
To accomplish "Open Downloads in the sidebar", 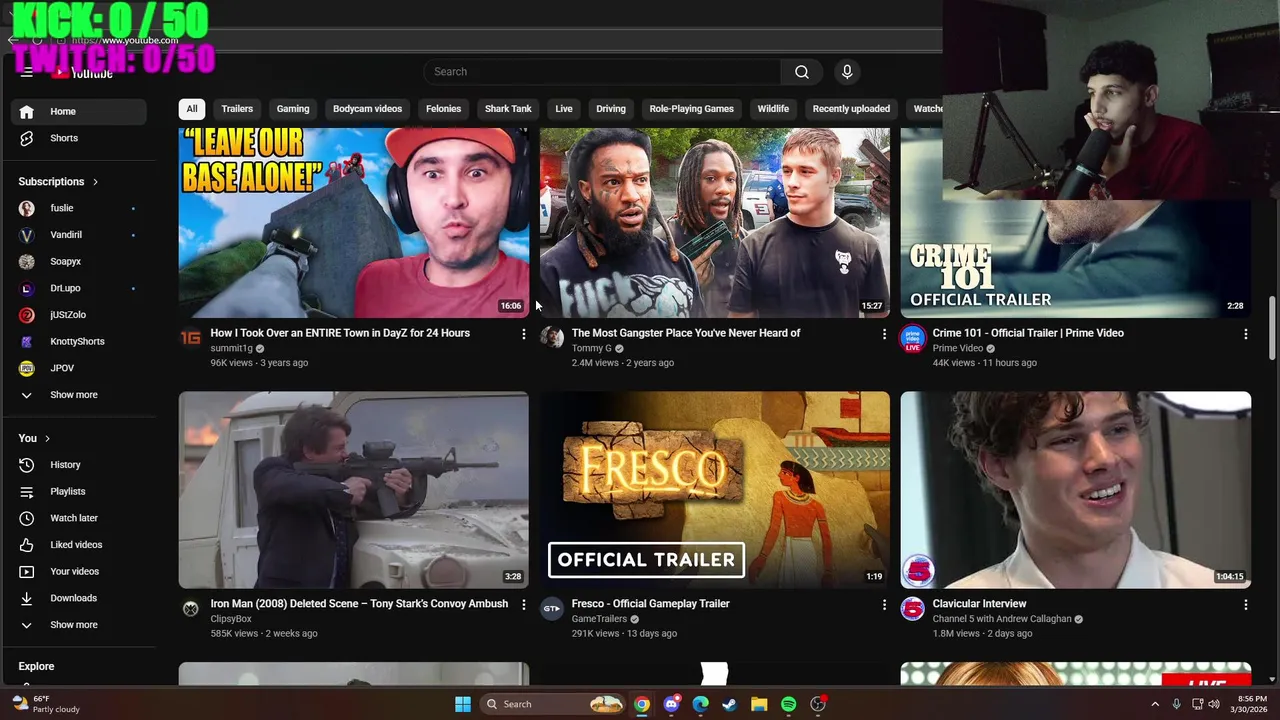I will coord(78,598).
